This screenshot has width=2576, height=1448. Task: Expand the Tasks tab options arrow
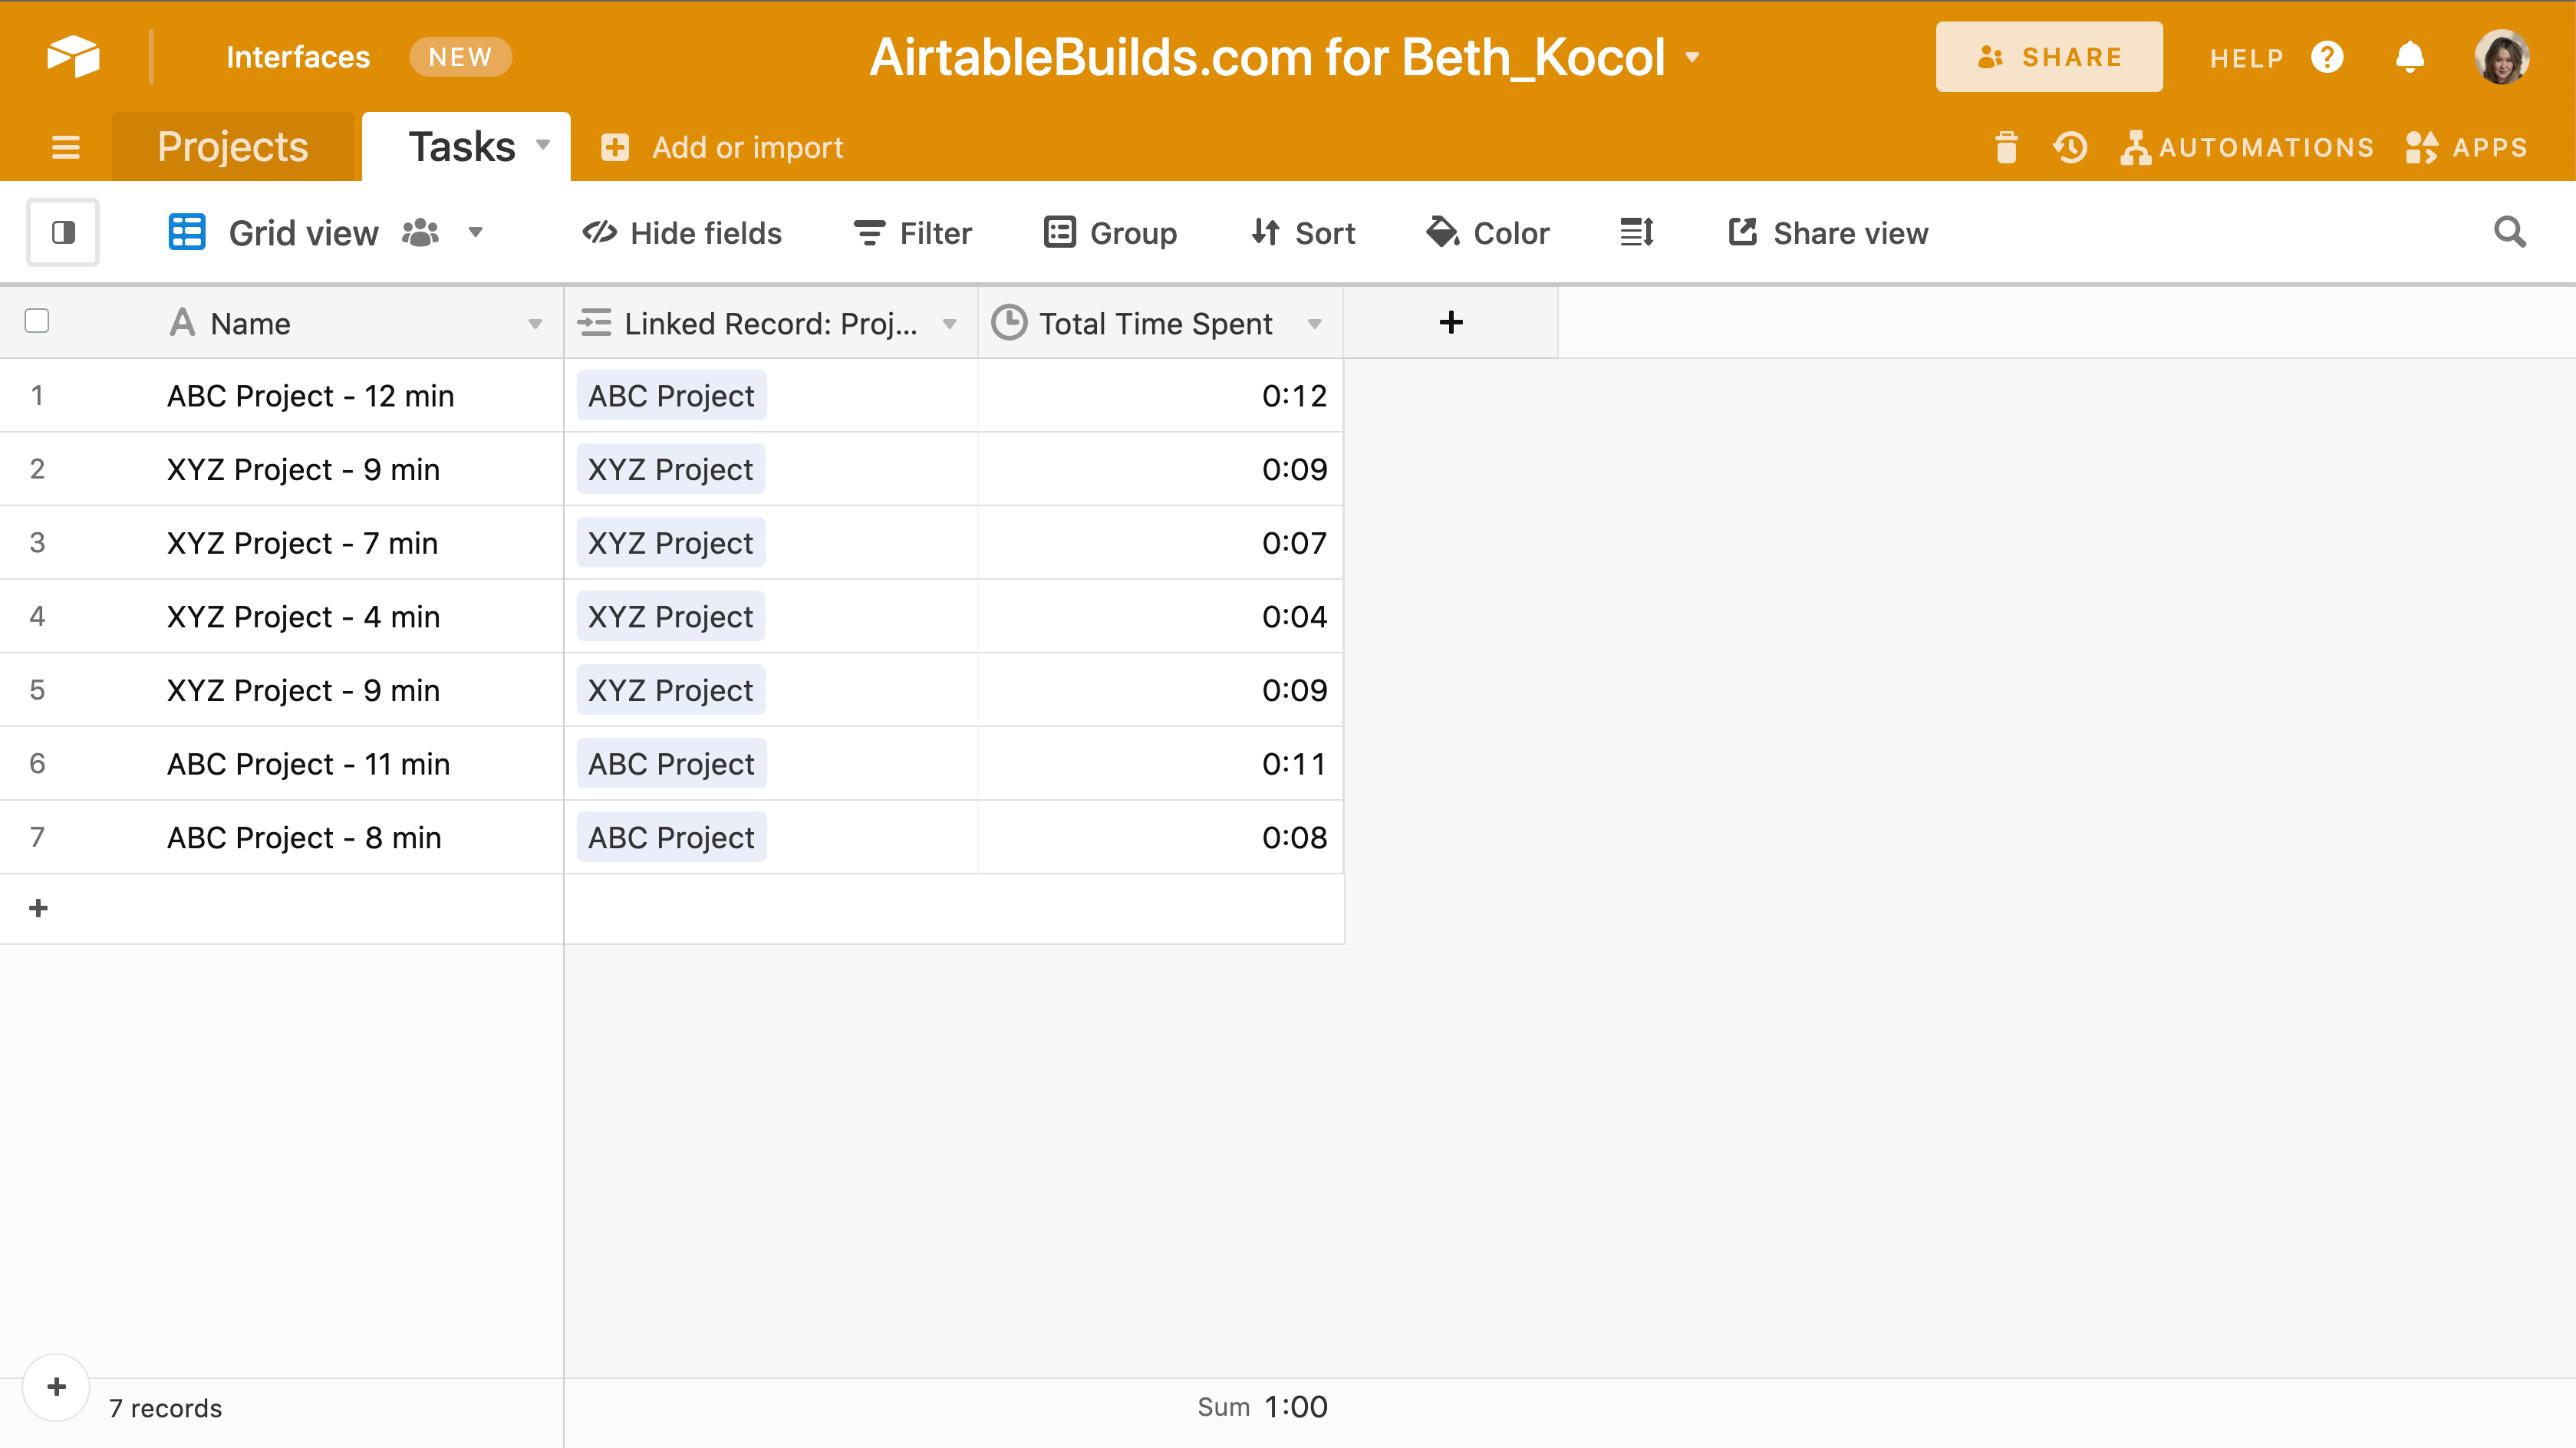coord(543,145)
